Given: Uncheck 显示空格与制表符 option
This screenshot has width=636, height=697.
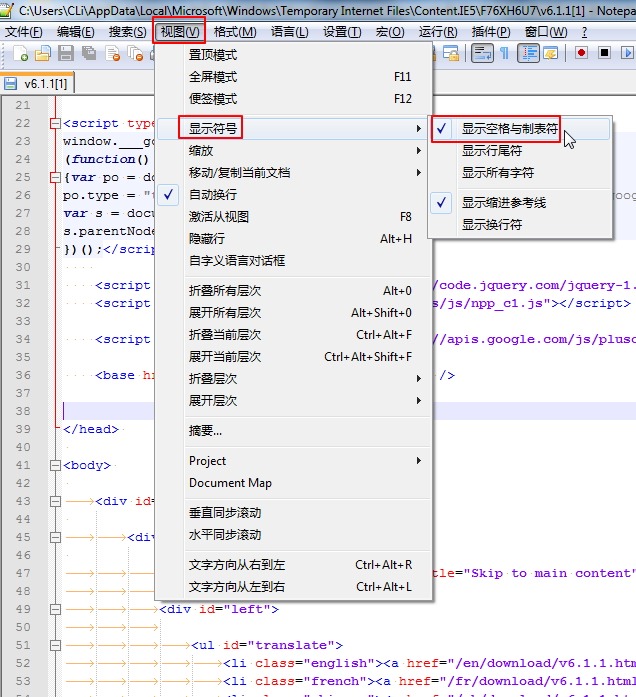Looking at the screenshot, I should [509, 129].
